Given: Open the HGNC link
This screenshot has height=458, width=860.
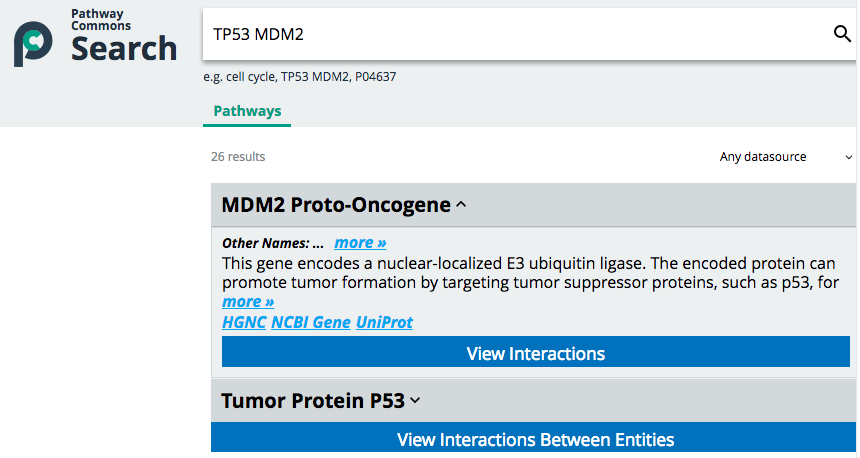Looking at the screenshot, I should 244,322.
